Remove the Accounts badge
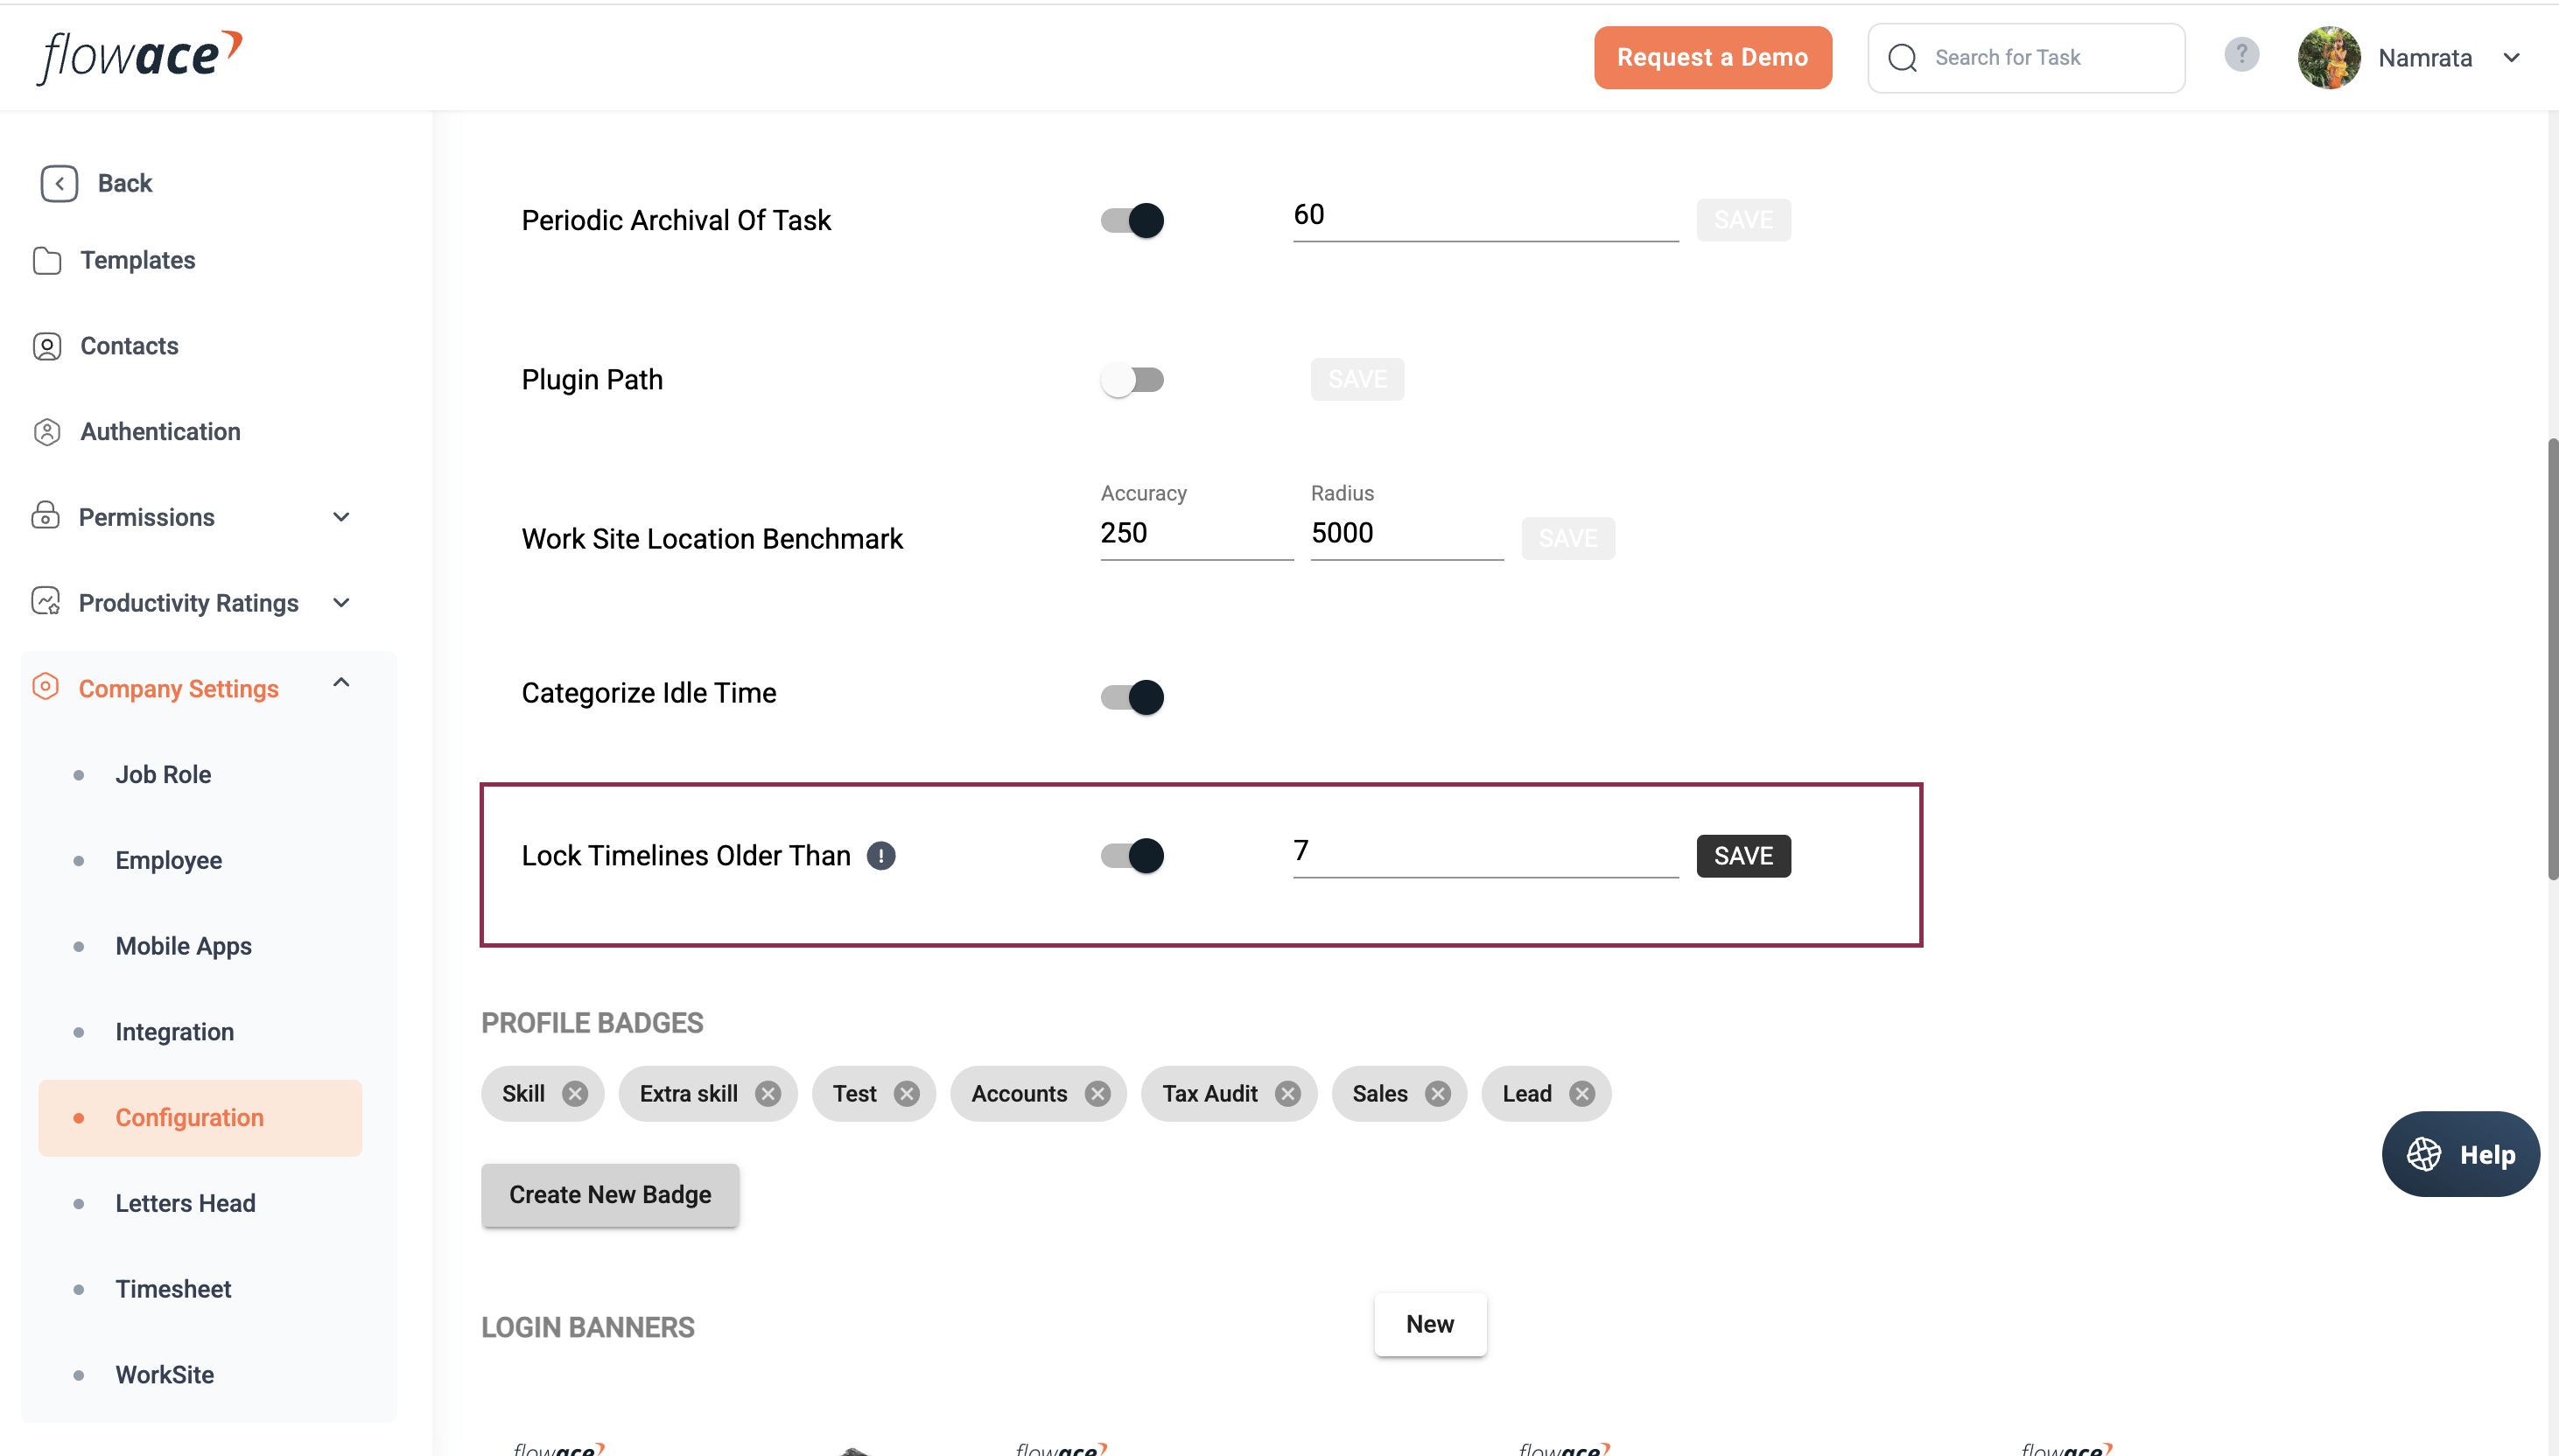The width and height of the screenshot is (2559, 1456). tap(1098, 1094)
